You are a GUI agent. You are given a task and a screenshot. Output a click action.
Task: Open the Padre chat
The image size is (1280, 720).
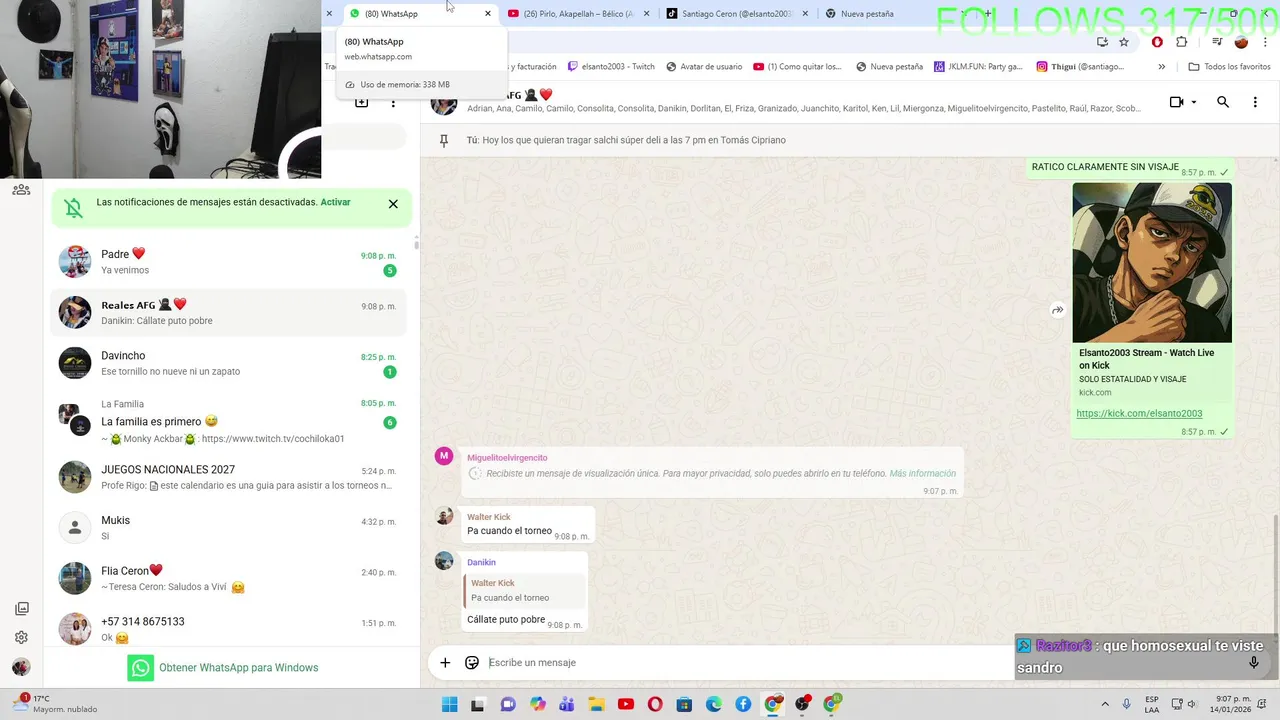pyautogui.click(x=228, y=262)
